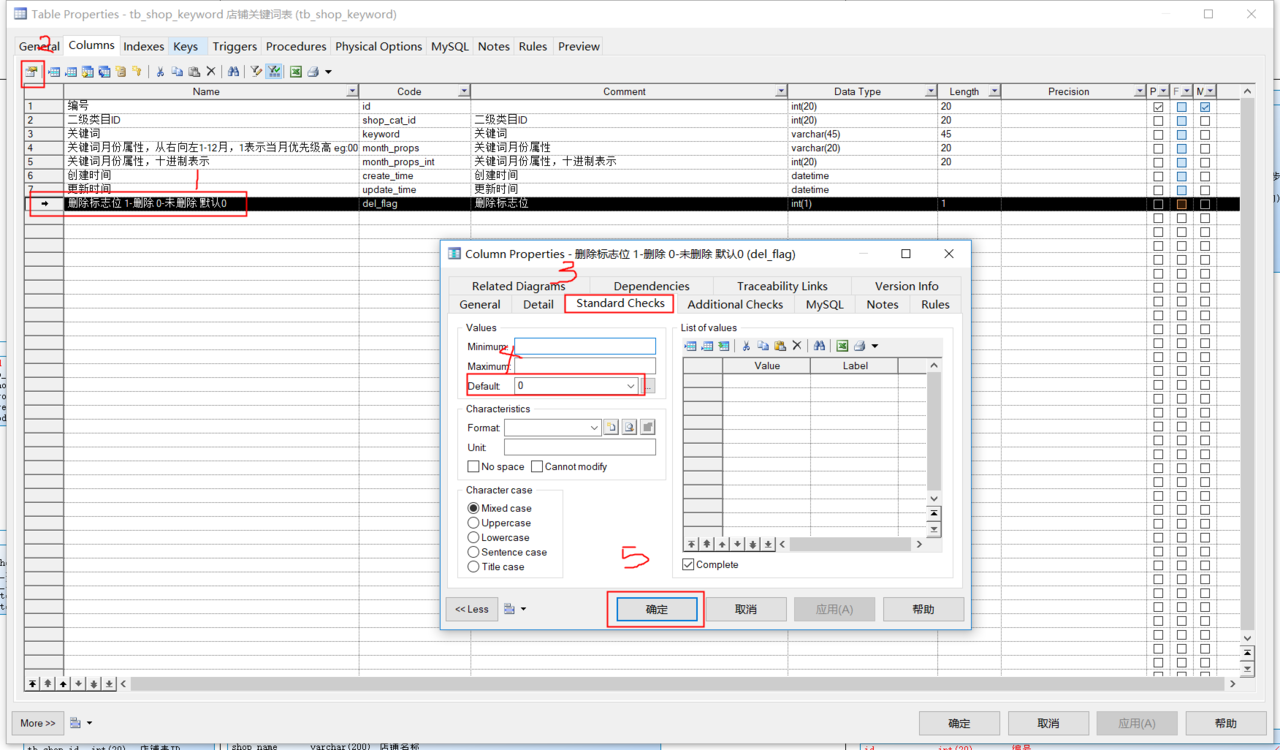Screen dimensions: 1280x750
Task: Open Triggers tab in Table Properties
Action: click(x=234, y=46)
